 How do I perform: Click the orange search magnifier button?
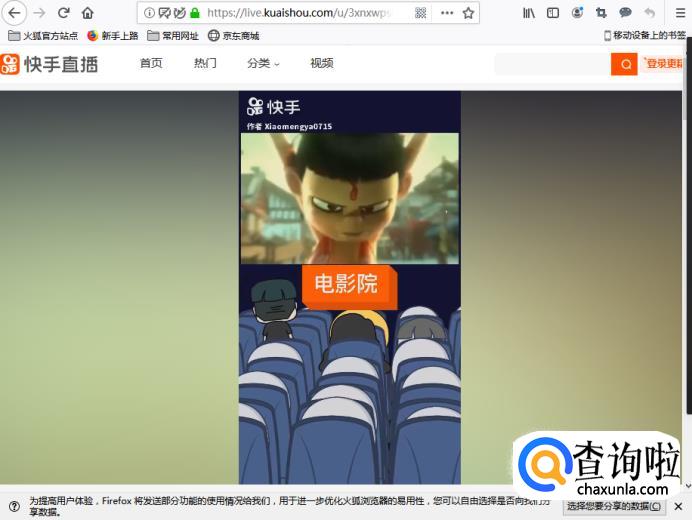pos(624,64)
